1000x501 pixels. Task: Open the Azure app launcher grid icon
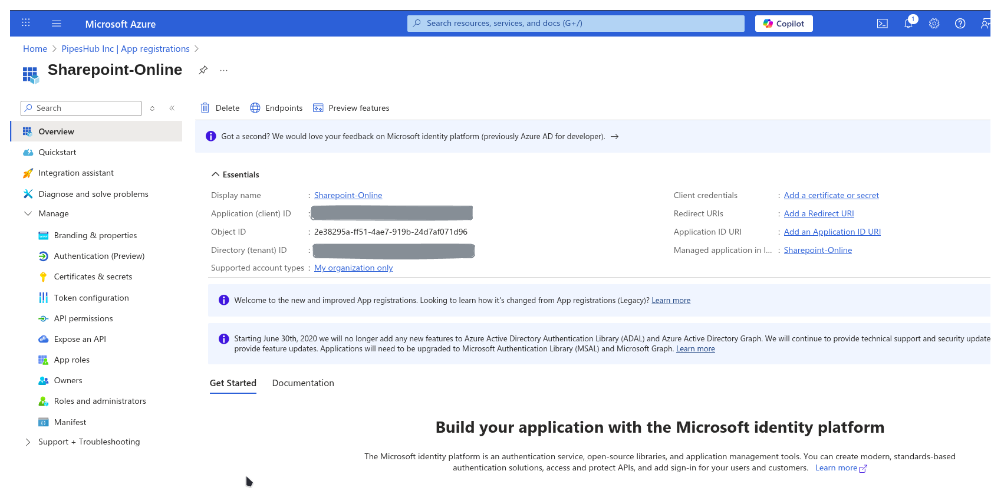26,23
